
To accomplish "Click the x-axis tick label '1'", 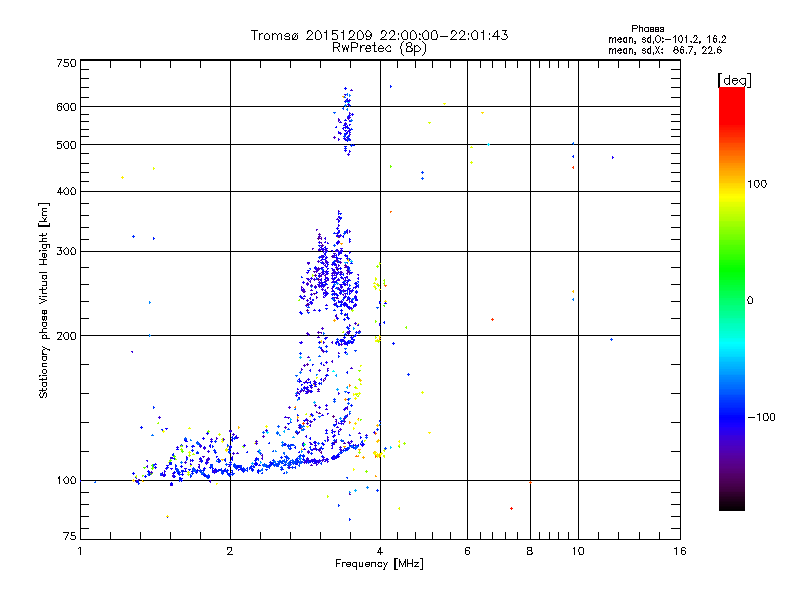I will tap(80, 551).
